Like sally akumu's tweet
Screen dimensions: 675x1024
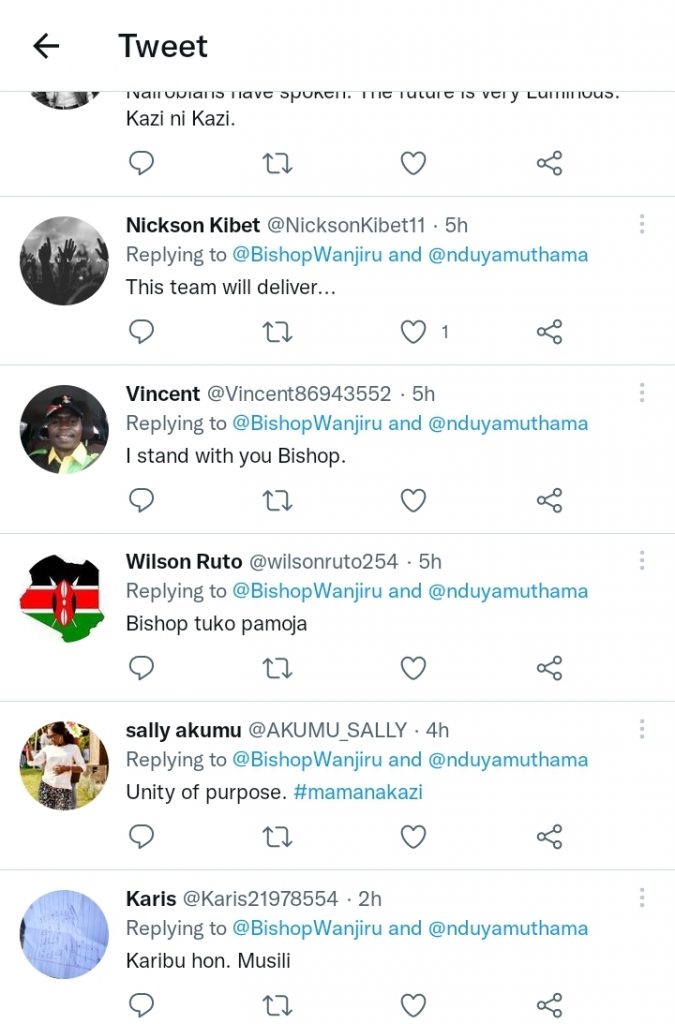point(413,836)
